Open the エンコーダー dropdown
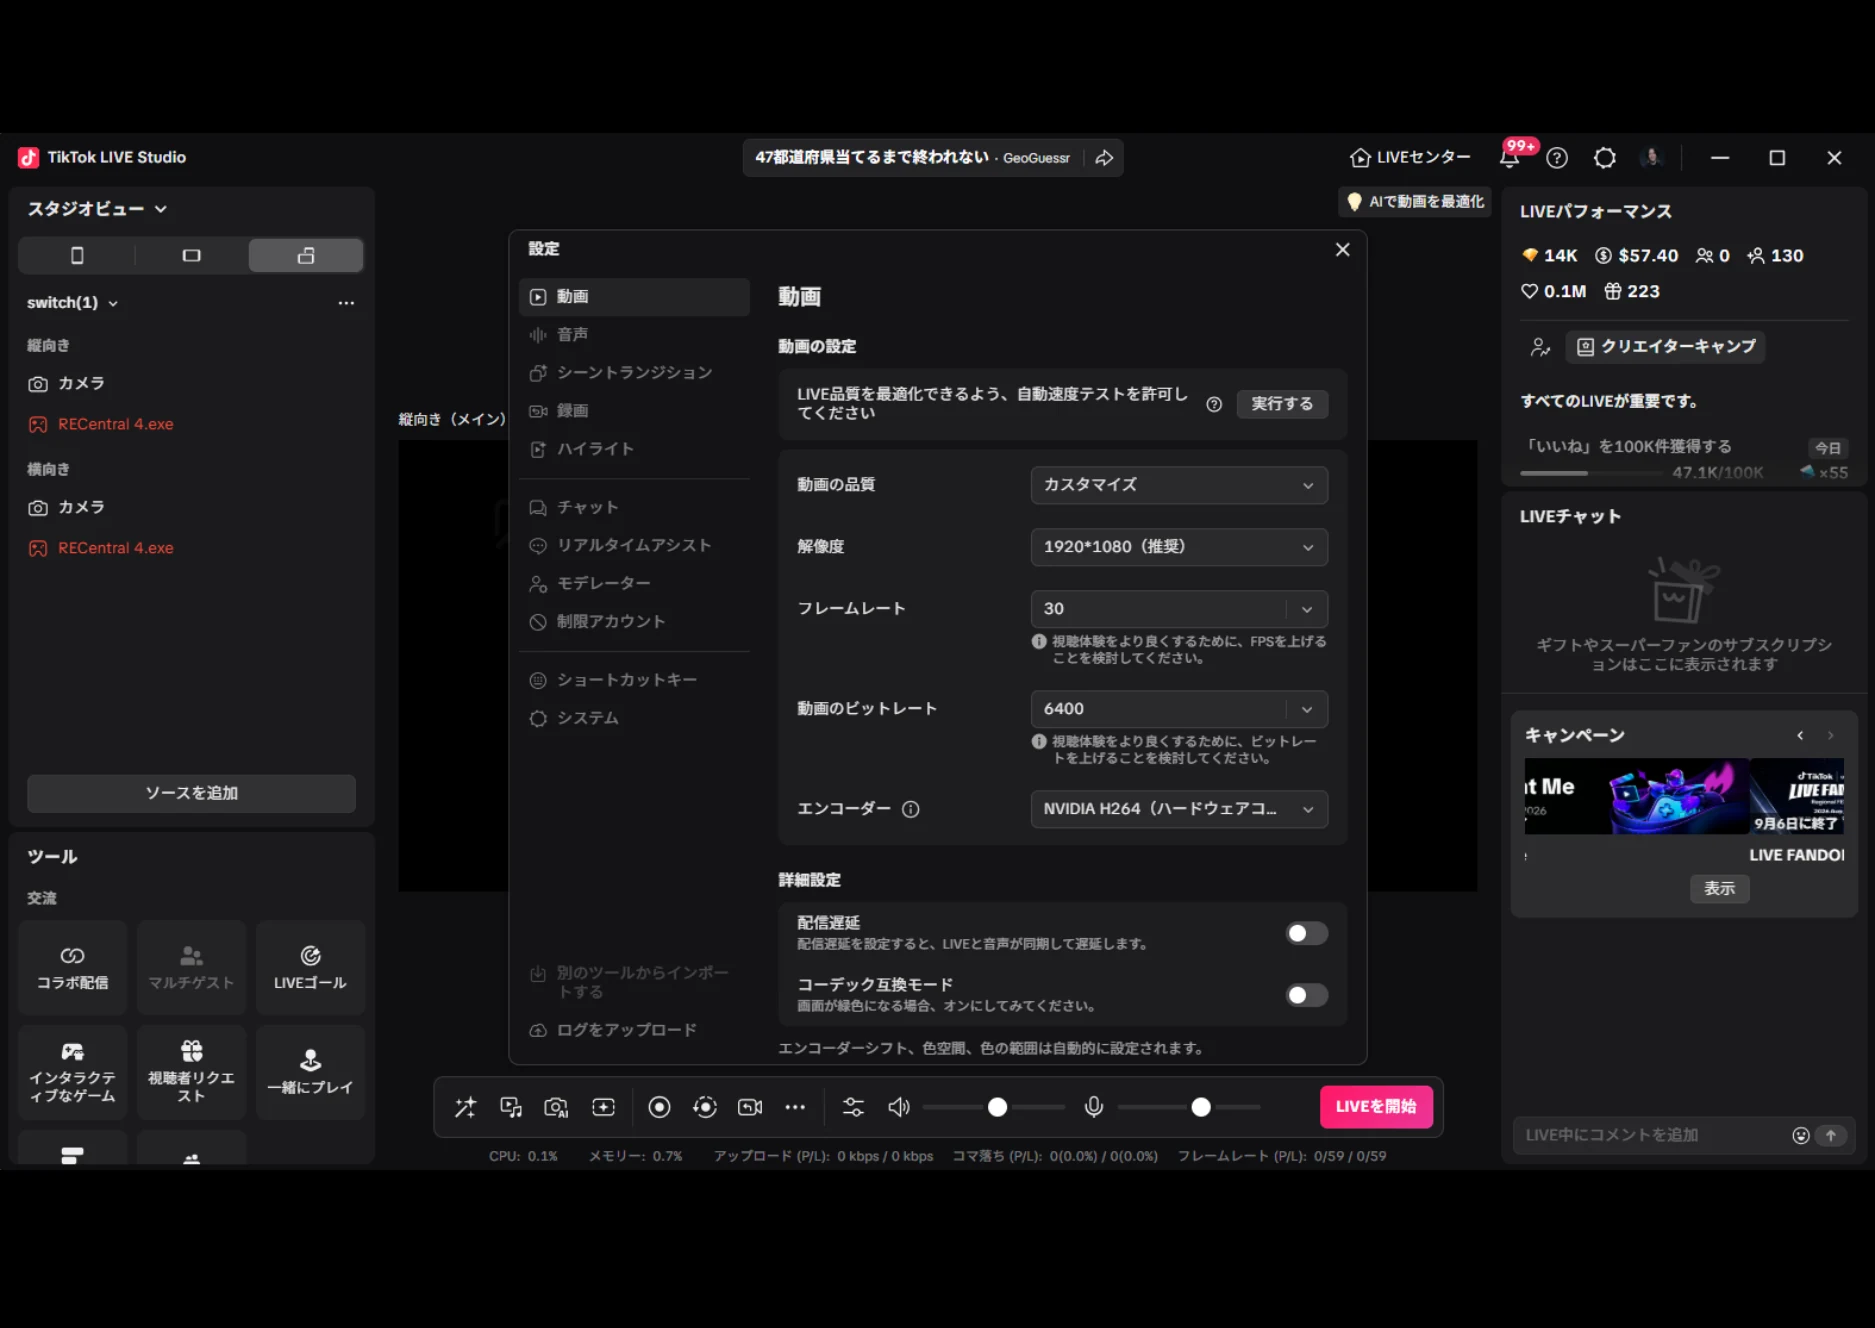Image resolution: width=1875 pixels, height=1328 pixels. tap(1179, 809)
